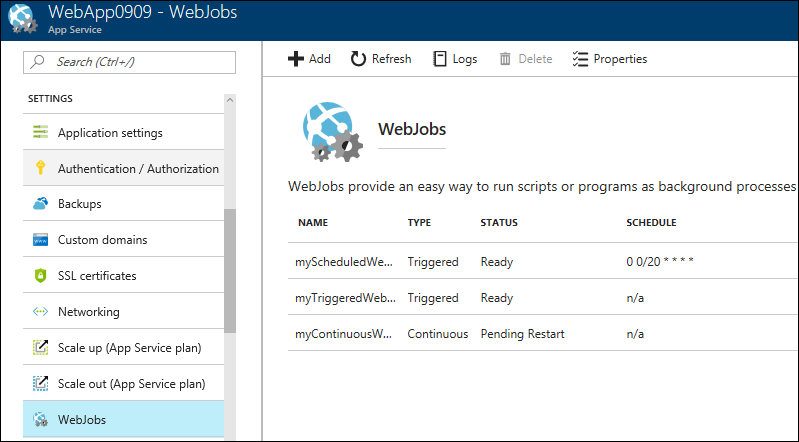Image resolution: width=799 pixels, height=442 pixels.
Task: Open Custom domains settings
Action: point(102,240)
